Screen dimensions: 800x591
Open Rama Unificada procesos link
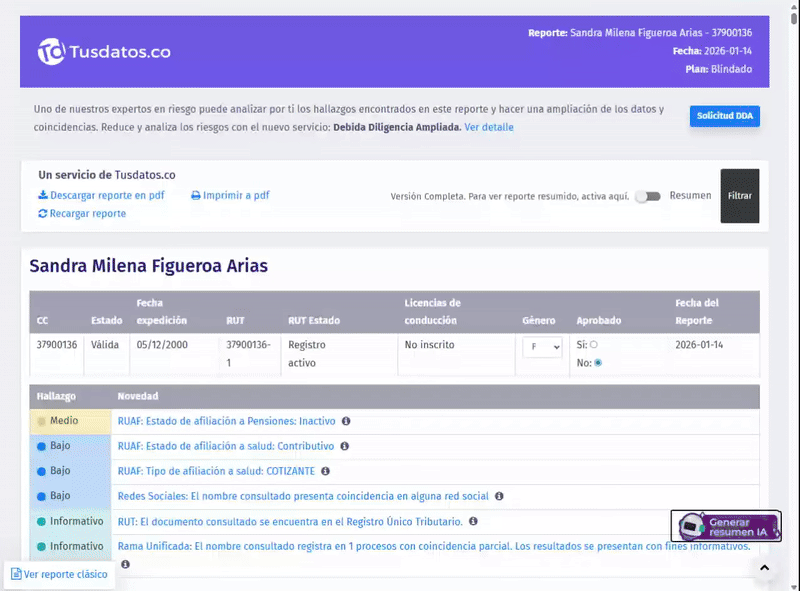[x=434, y=546]
